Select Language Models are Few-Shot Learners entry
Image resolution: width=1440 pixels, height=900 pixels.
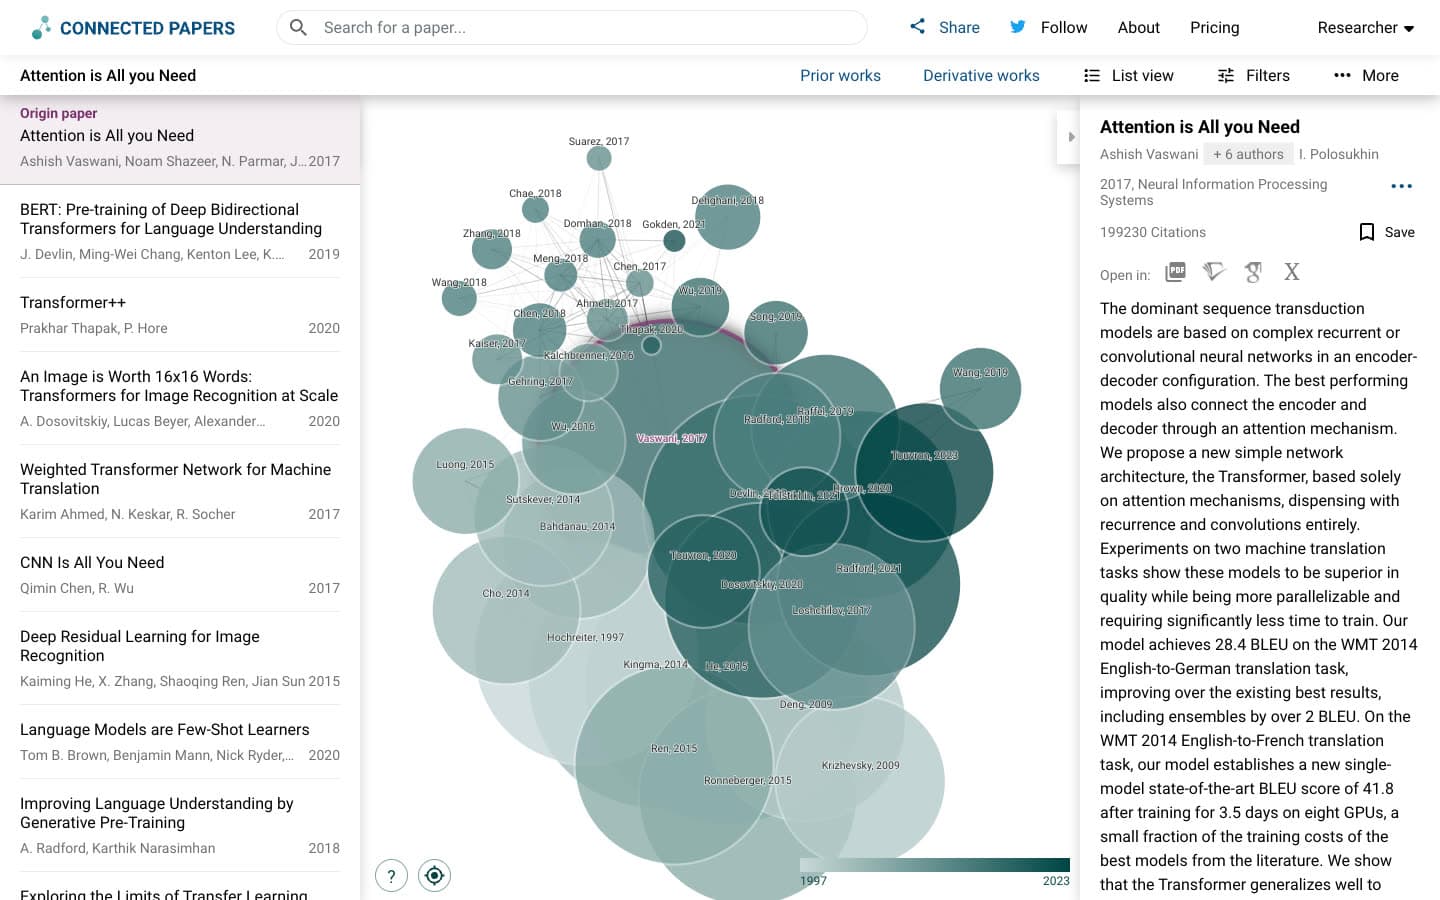pos(180,741)
